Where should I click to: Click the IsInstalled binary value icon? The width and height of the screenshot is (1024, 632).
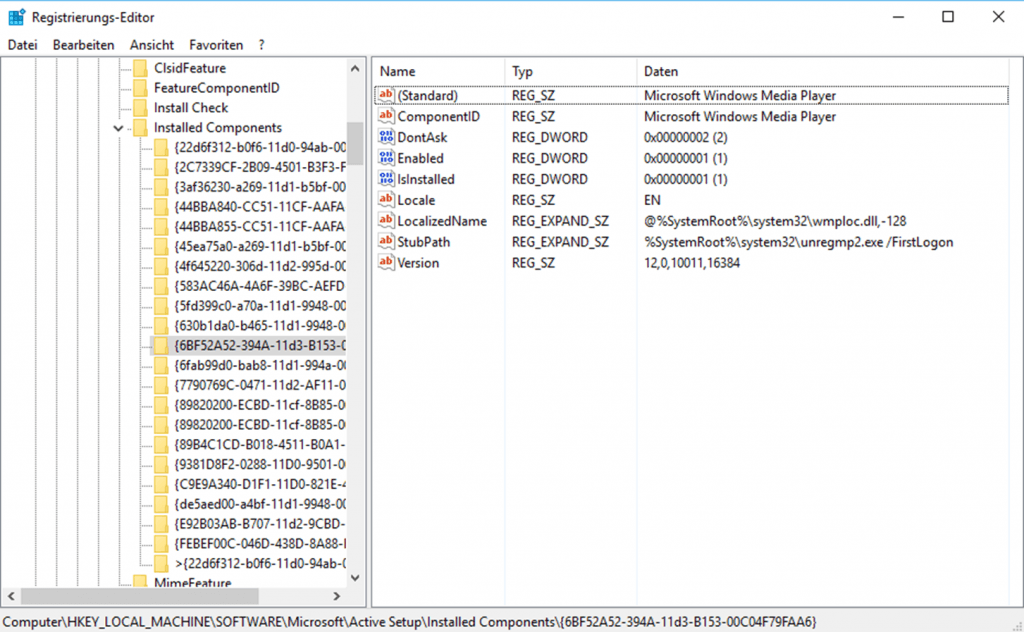pos(386,179)
